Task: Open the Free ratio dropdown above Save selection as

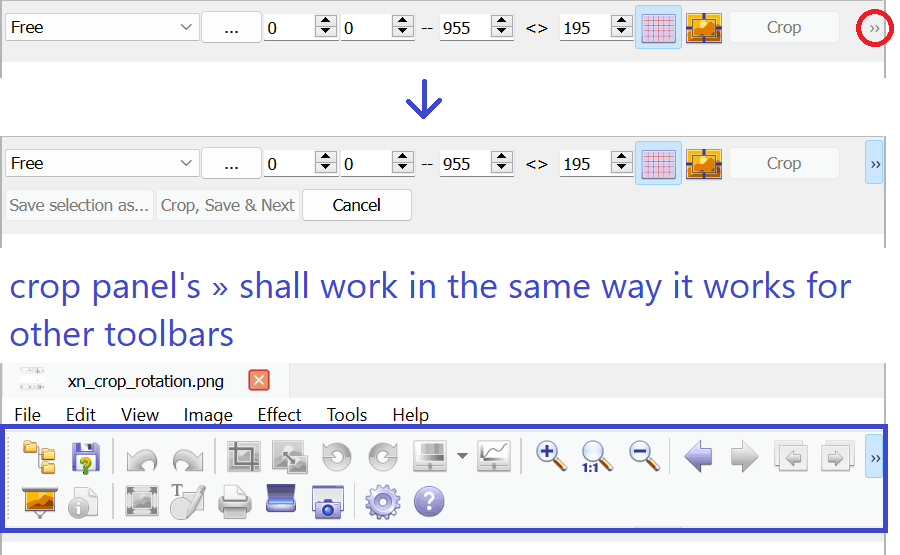Action: (102, 163)
